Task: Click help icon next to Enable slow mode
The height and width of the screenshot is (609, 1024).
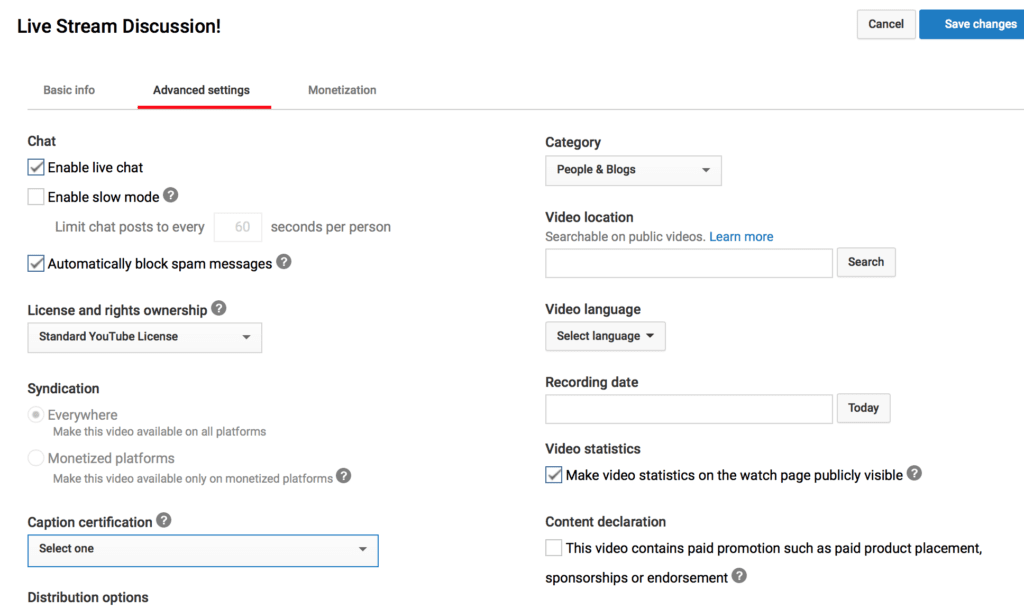Action: (171, 196)
